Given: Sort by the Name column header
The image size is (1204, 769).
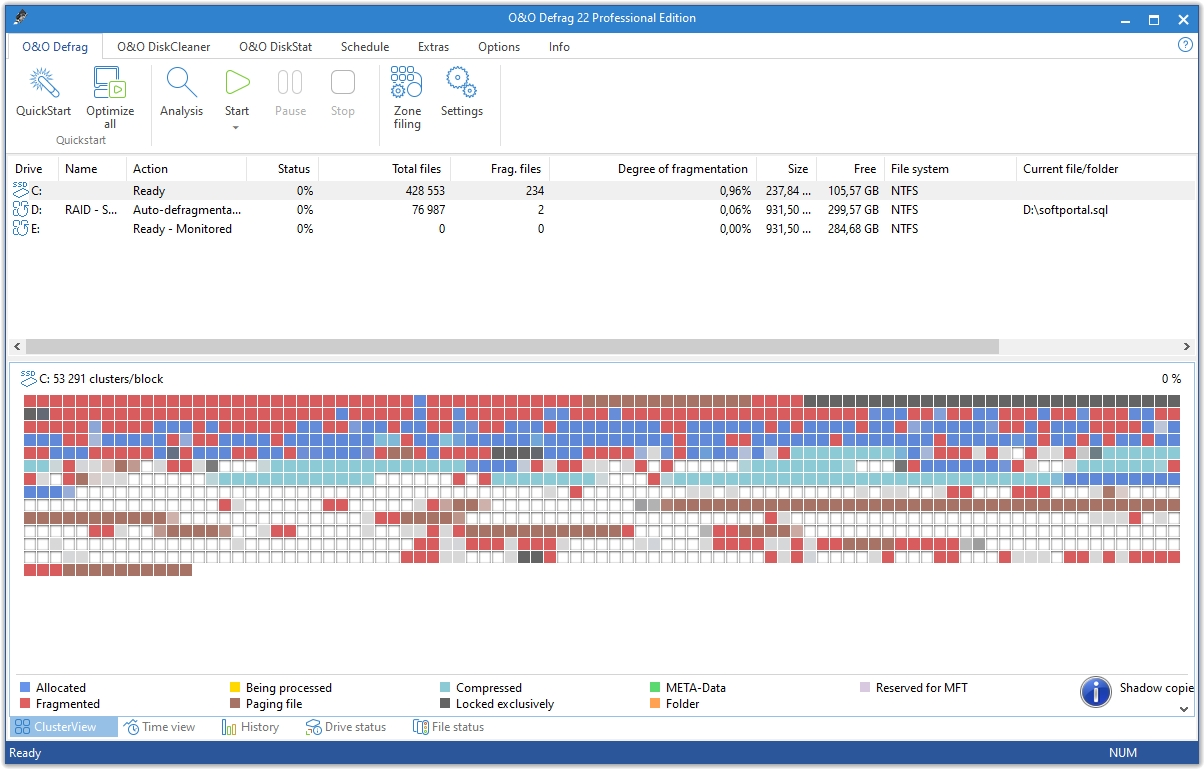Looking at the screenshot, I should (93, 169).
